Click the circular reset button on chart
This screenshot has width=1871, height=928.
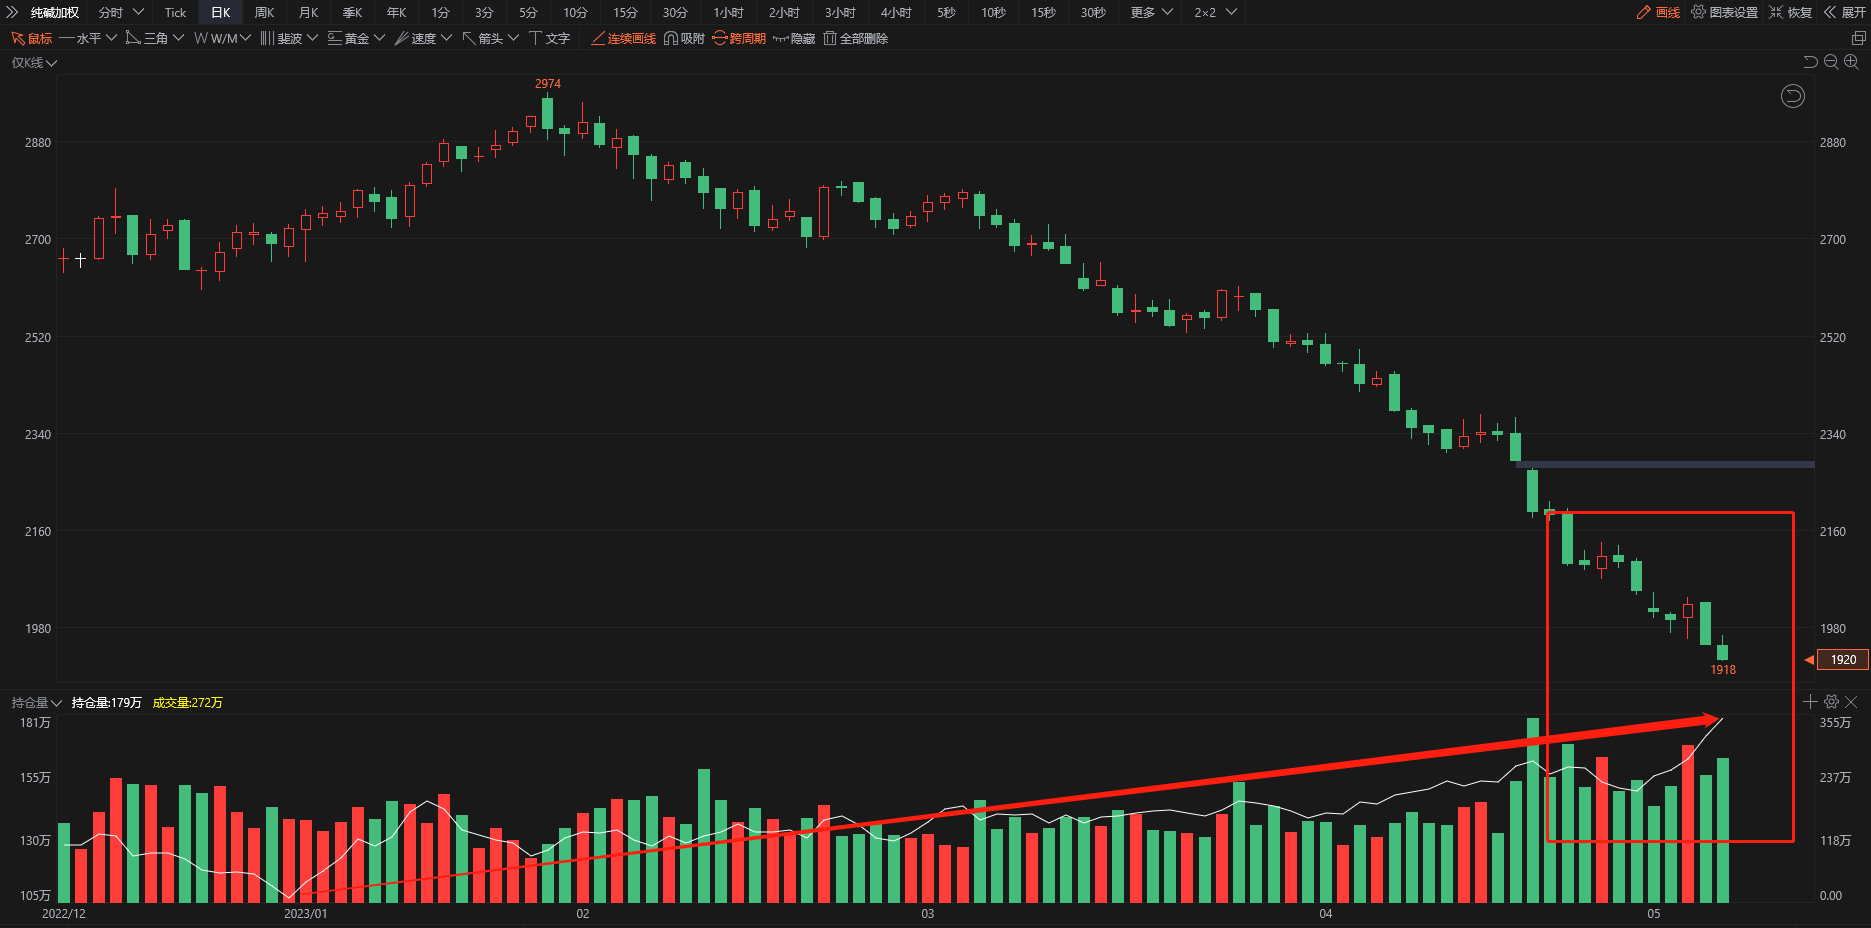coord(1792,96)
